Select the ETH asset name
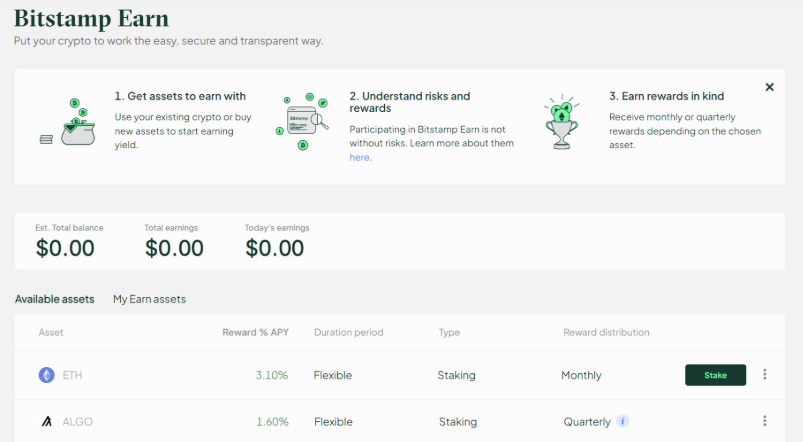This screenshot has height=442, width=803. 72,375
